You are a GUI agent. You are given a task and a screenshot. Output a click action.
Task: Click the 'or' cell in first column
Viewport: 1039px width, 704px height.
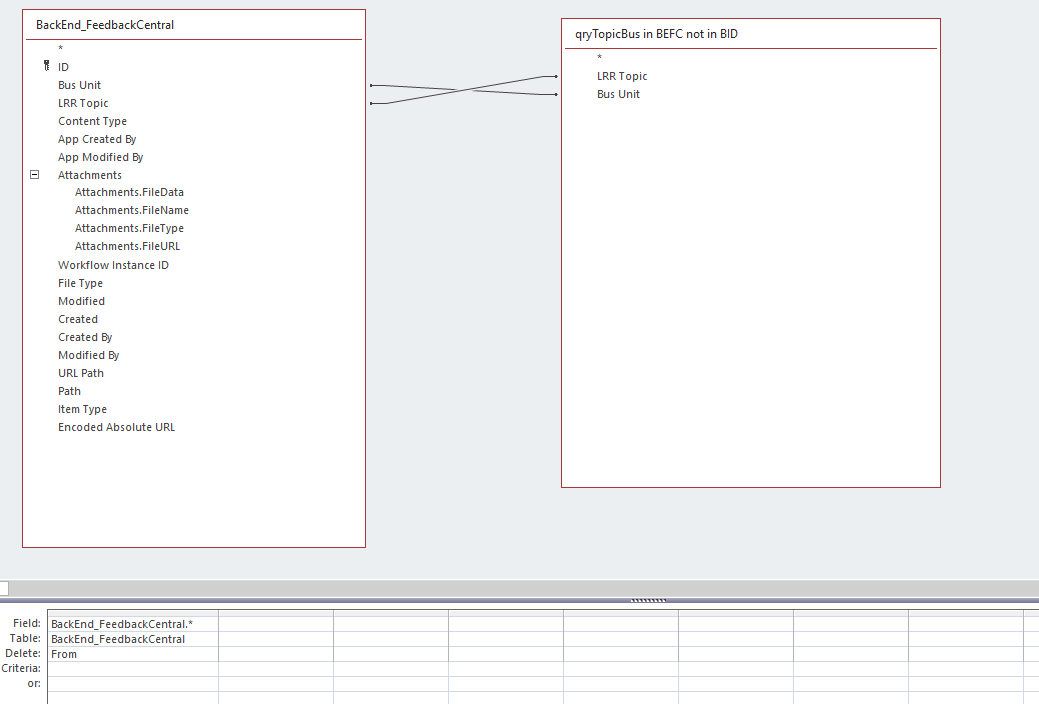[x=133, y=683]
